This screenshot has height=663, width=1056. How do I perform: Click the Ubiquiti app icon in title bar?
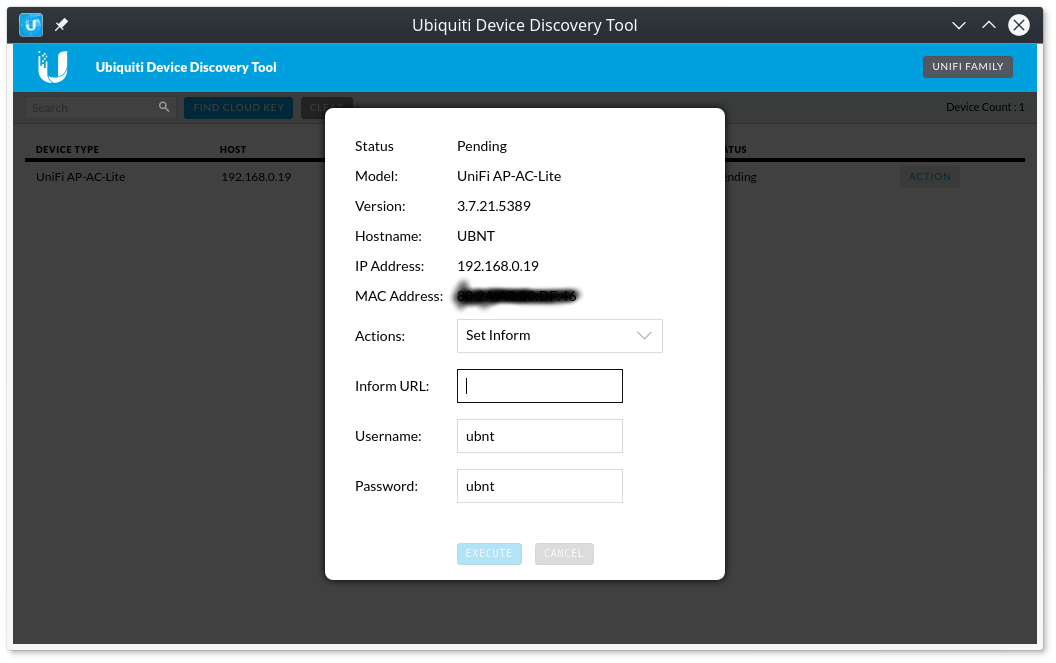[x=31, y=24]
